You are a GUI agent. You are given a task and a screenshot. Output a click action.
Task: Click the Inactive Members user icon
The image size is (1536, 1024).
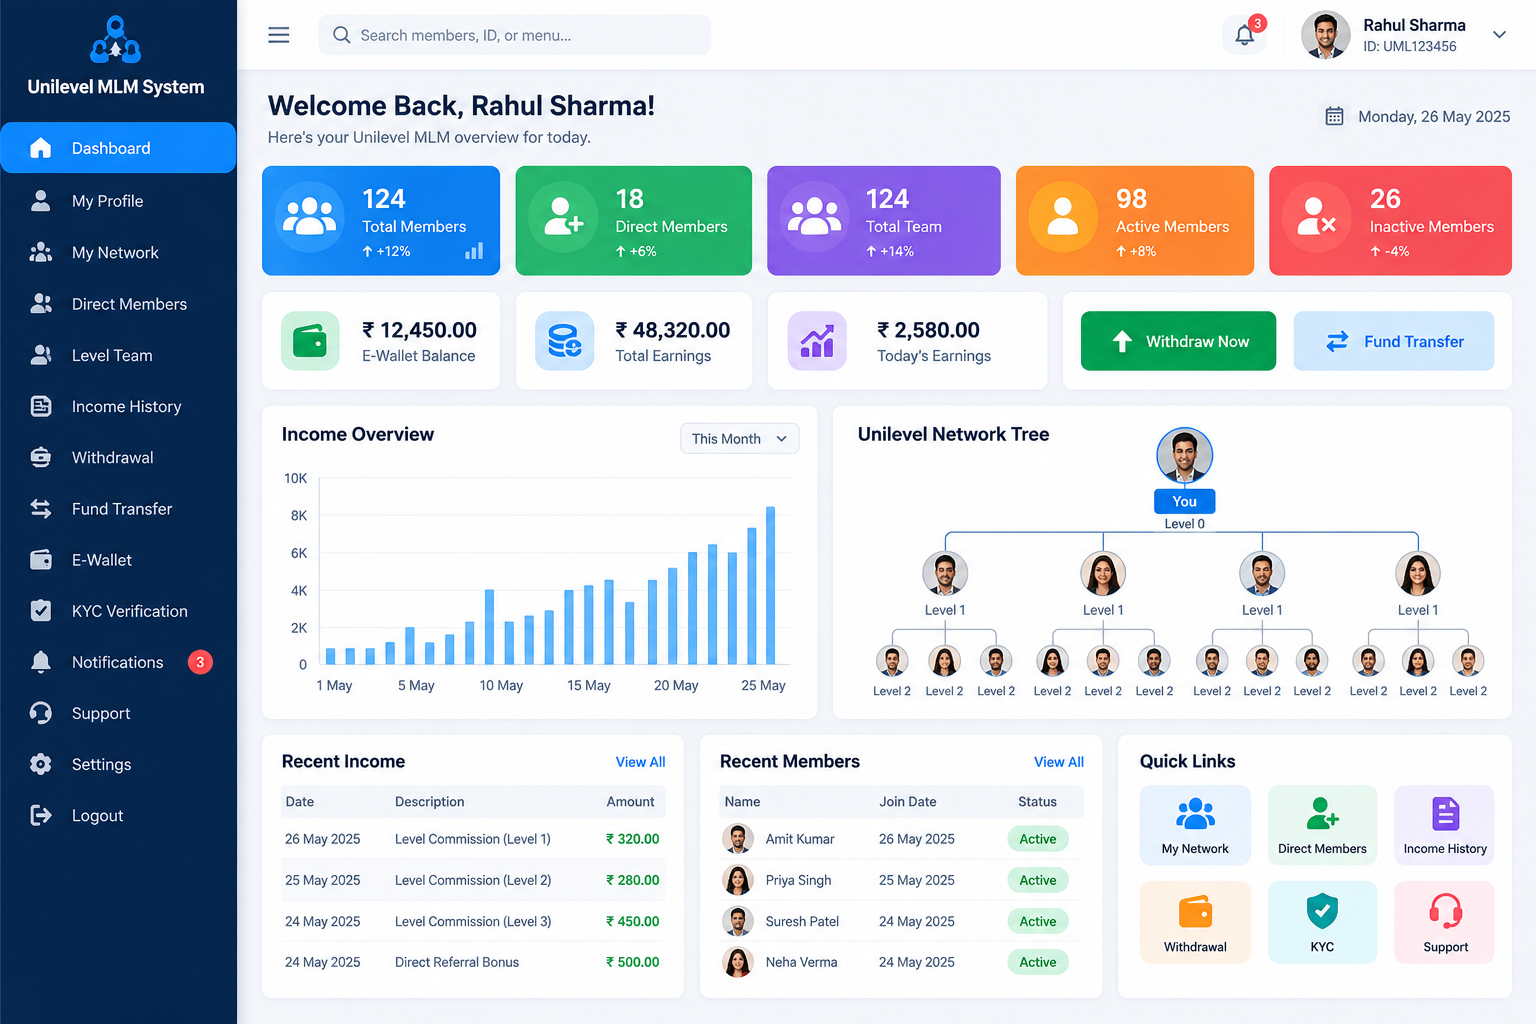(x=1316, y=215)
